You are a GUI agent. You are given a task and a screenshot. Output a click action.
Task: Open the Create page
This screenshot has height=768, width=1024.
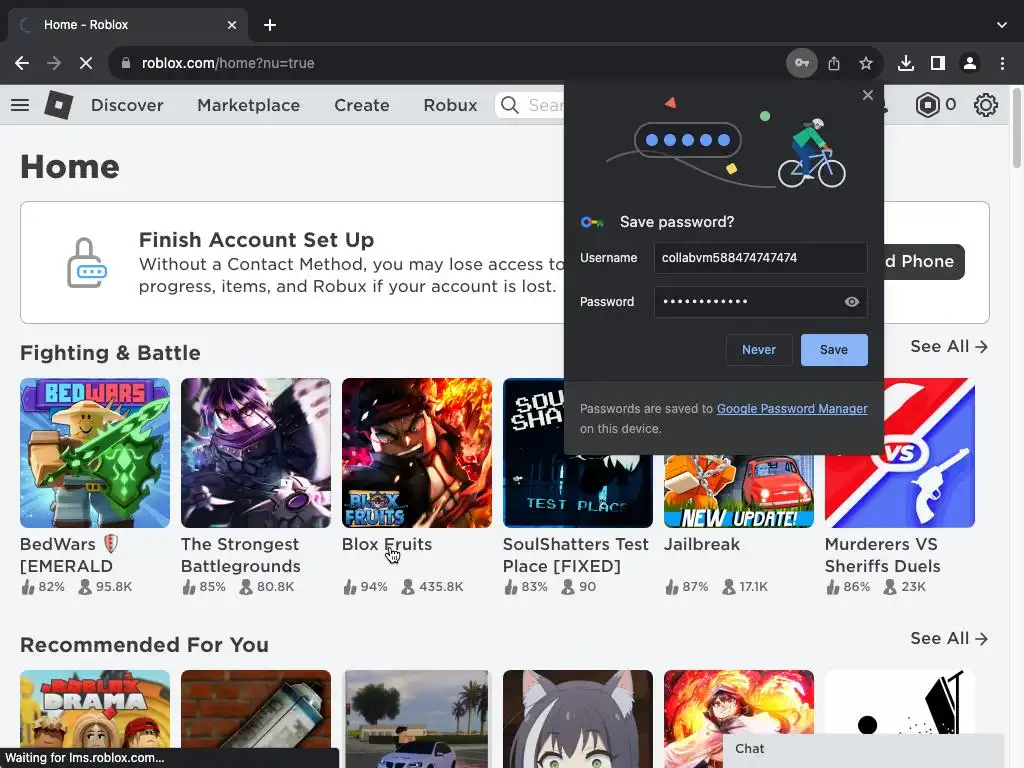coord(362,105)
